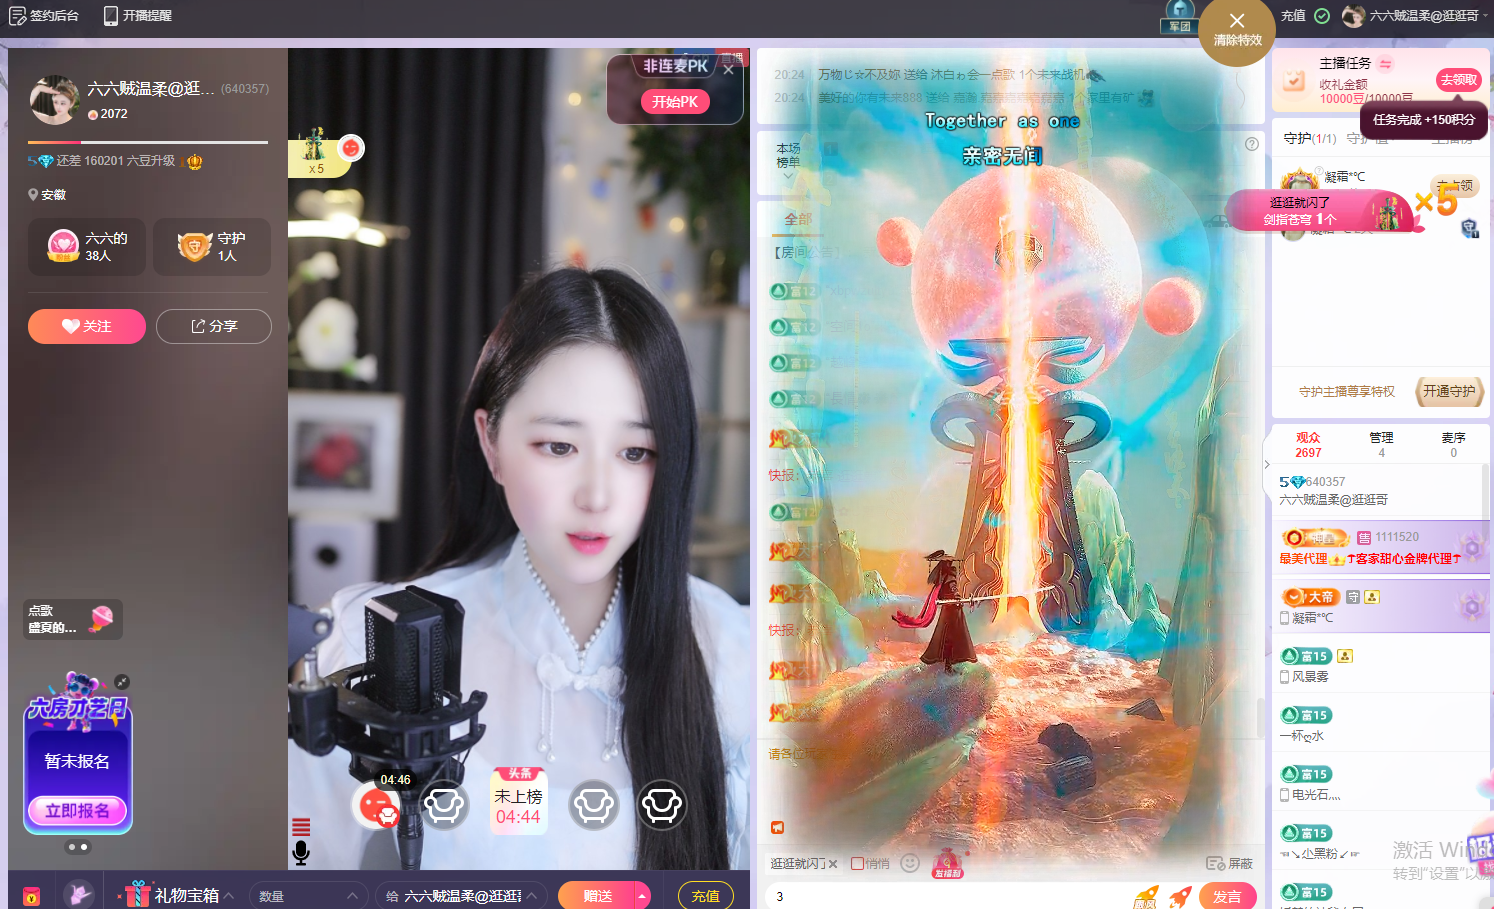
Task: Click the 安徽 location pin
Action: pyautogui.click(x=33, y=195)
